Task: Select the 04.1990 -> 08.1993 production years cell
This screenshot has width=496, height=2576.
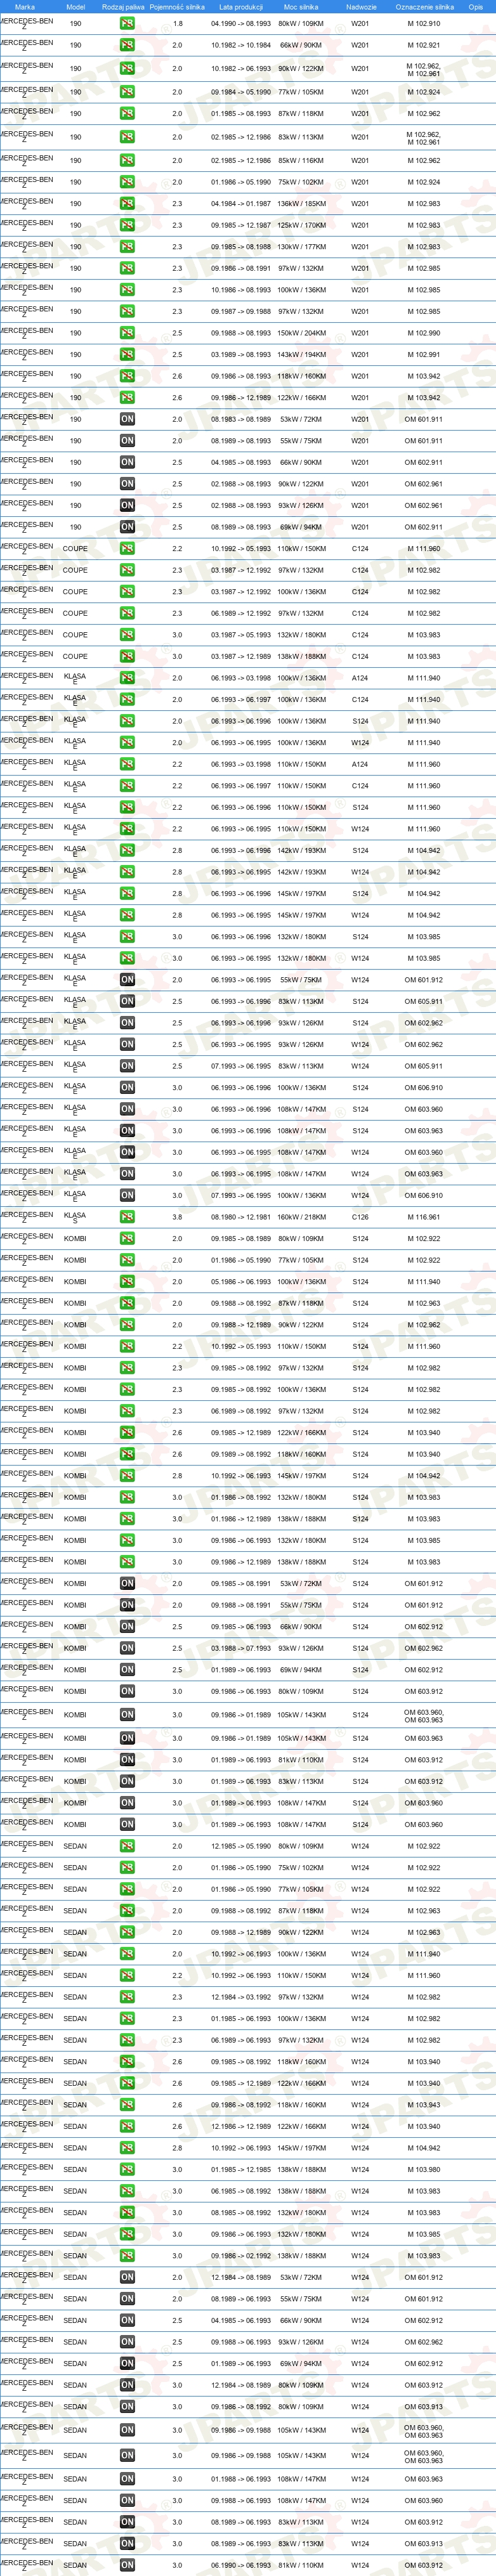Action: (241, 23)
